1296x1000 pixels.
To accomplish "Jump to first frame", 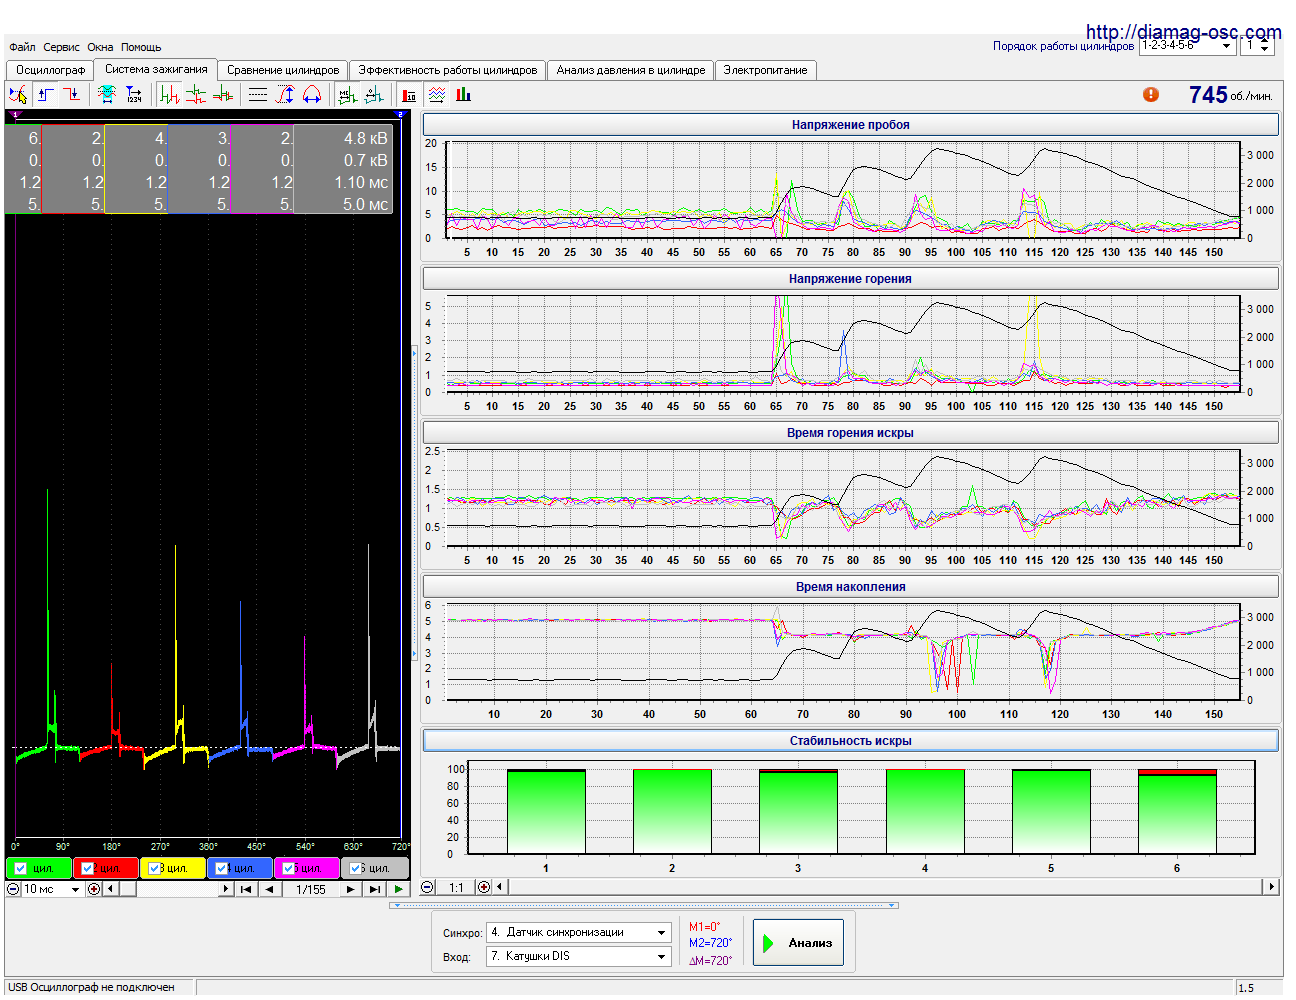I will pyautogui.click(x=246, y=889).
